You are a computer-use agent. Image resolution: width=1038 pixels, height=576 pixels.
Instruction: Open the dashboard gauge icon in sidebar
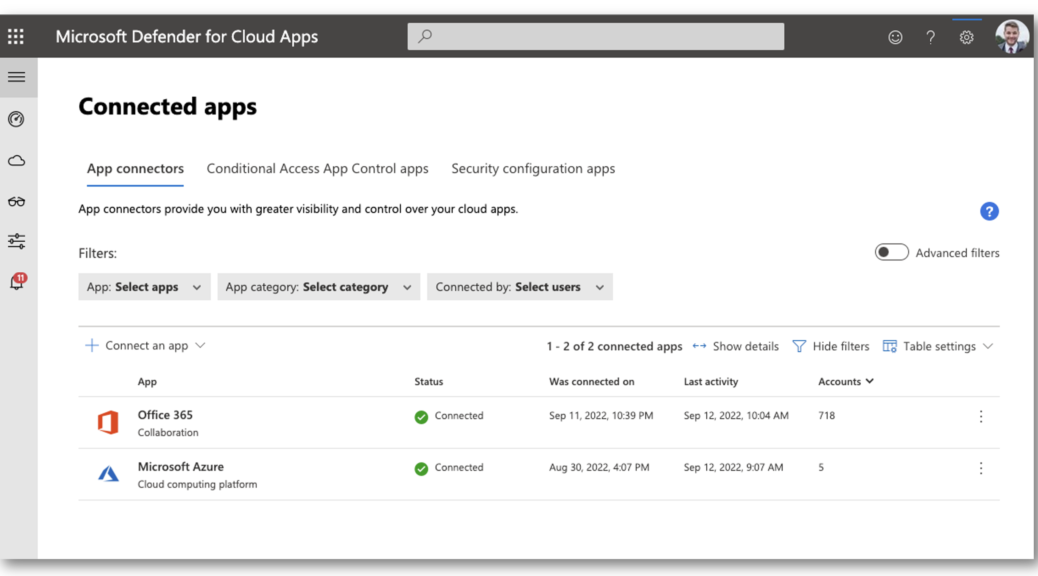click(x=17, y=119)
